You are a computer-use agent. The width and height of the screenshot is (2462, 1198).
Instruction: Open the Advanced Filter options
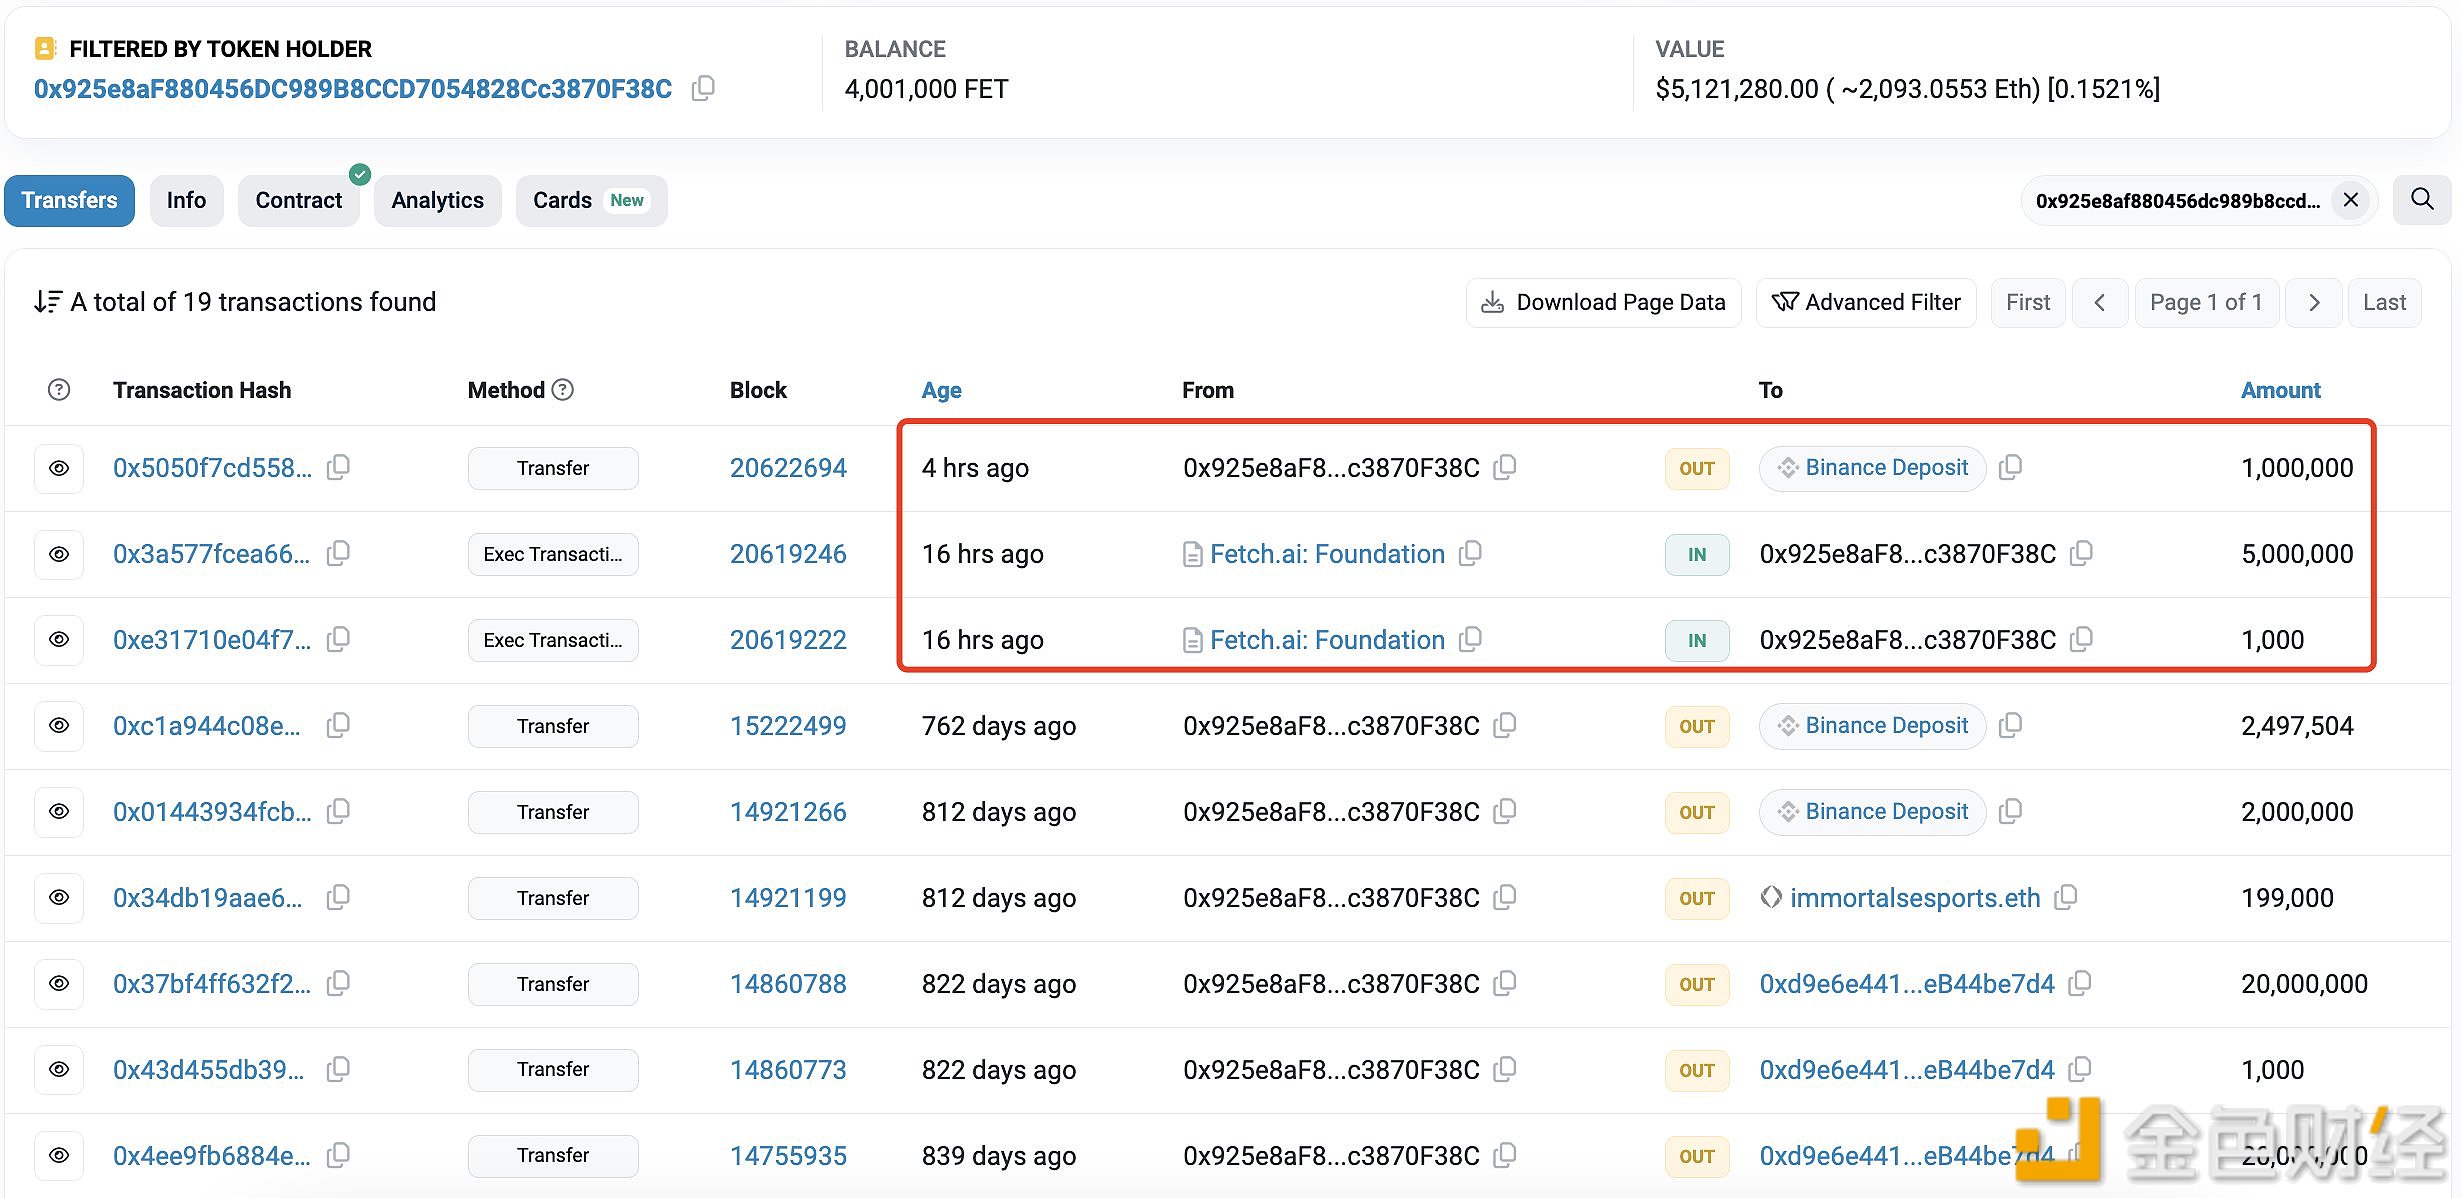[1866, 302]
